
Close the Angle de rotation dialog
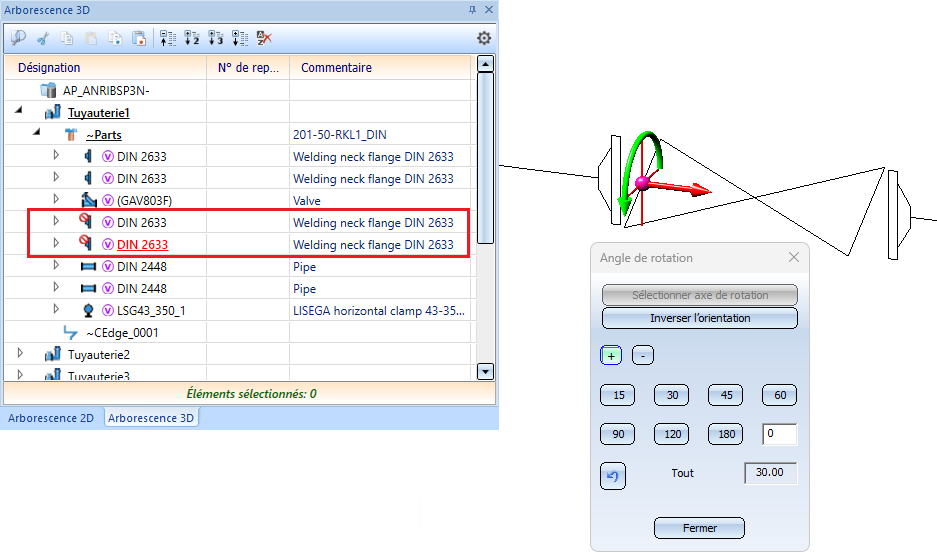click(794, 257)
